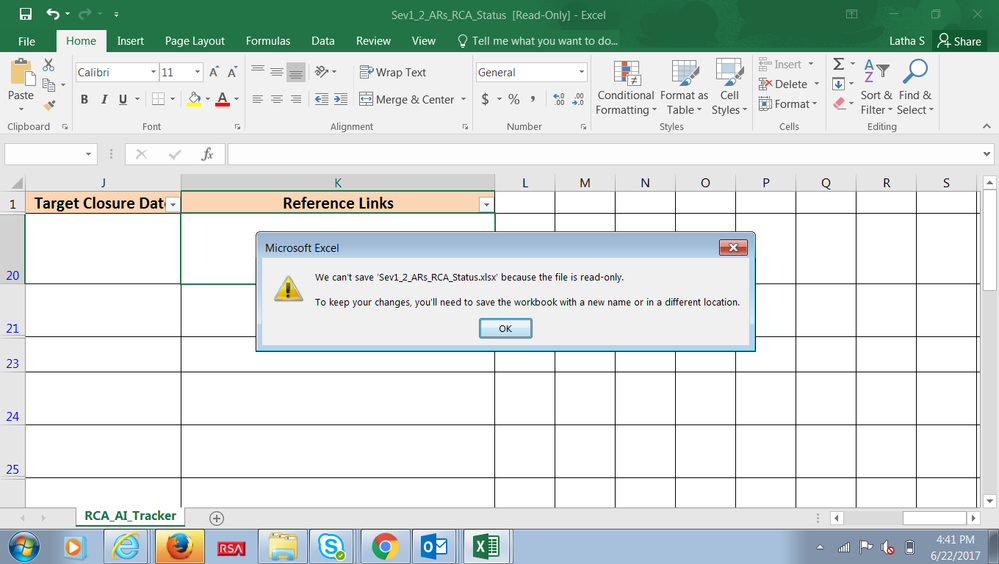The height and width of the screenshot is (564, 999).
Task: Open the Find & Select menu
Action: tap(915, 87)
